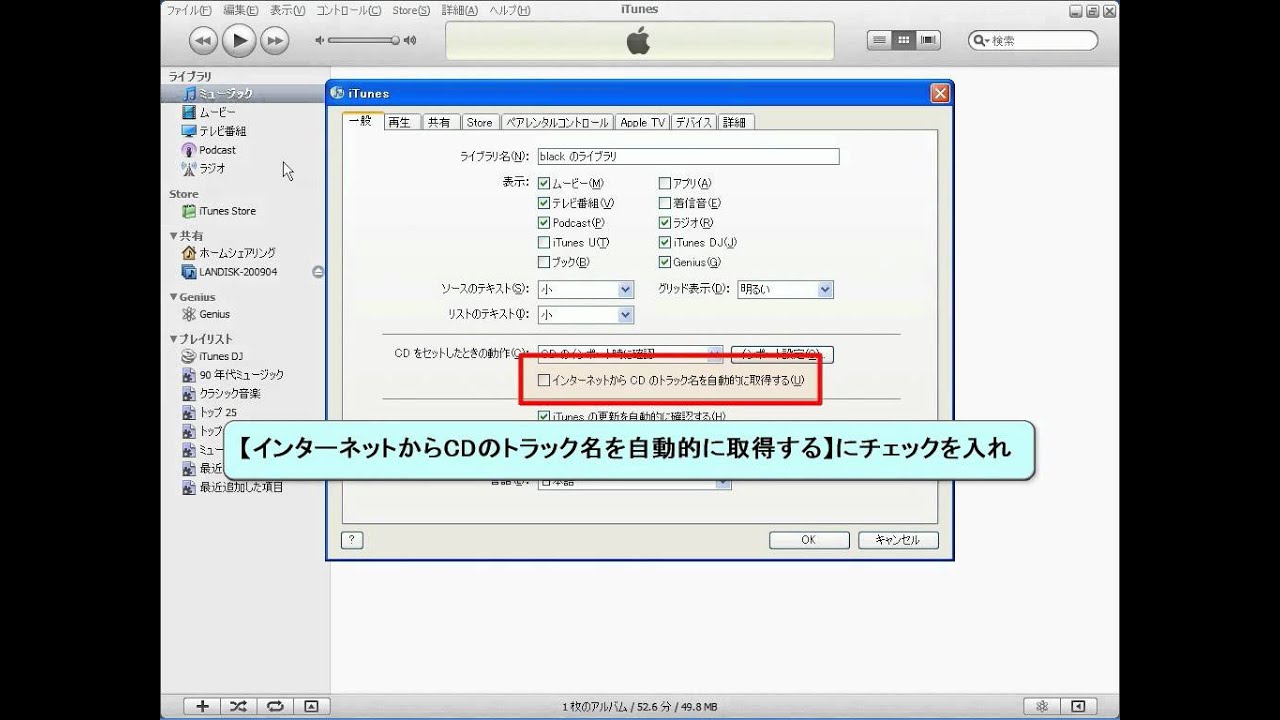Show the artwork viewer button
Image resolution: width=1280 pixels, height=720 pixels.
click(311, 706)
